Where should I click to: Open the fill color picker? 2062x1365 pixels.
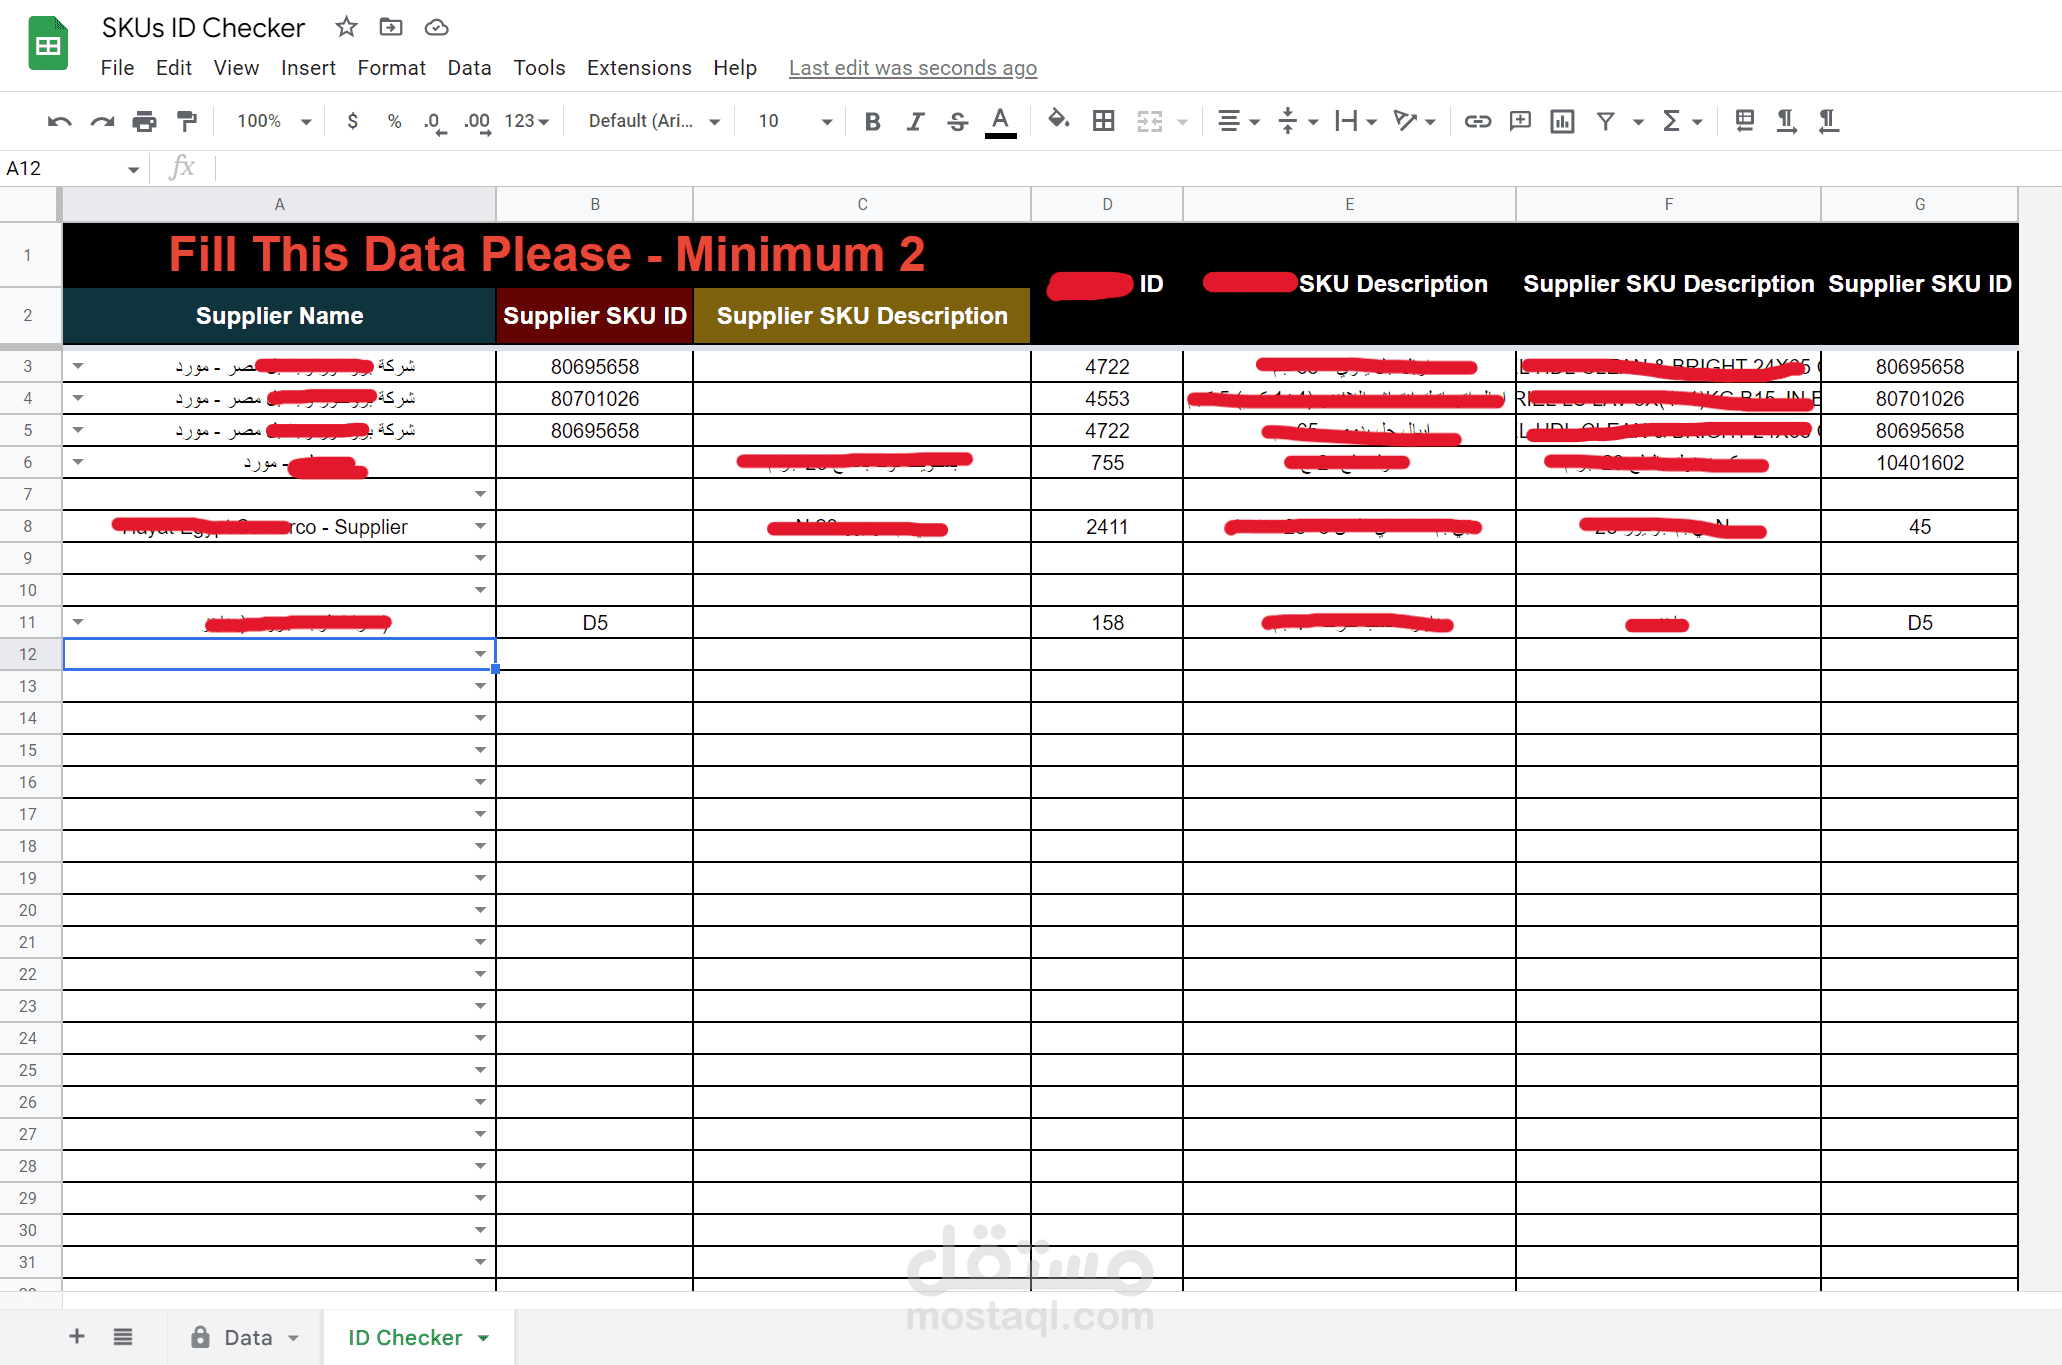(1058, 120)
